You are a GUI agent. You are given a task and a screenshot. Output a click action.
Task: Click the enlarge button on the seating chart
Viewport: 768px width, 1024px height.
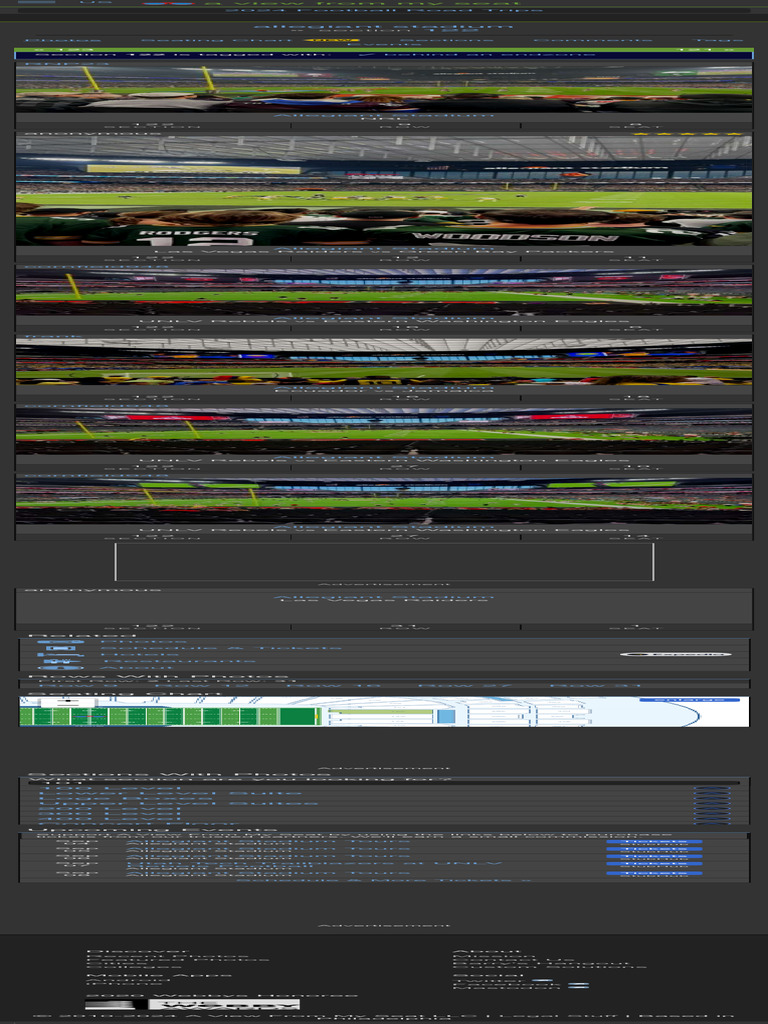pyautogui.click(x=690, y=700)
